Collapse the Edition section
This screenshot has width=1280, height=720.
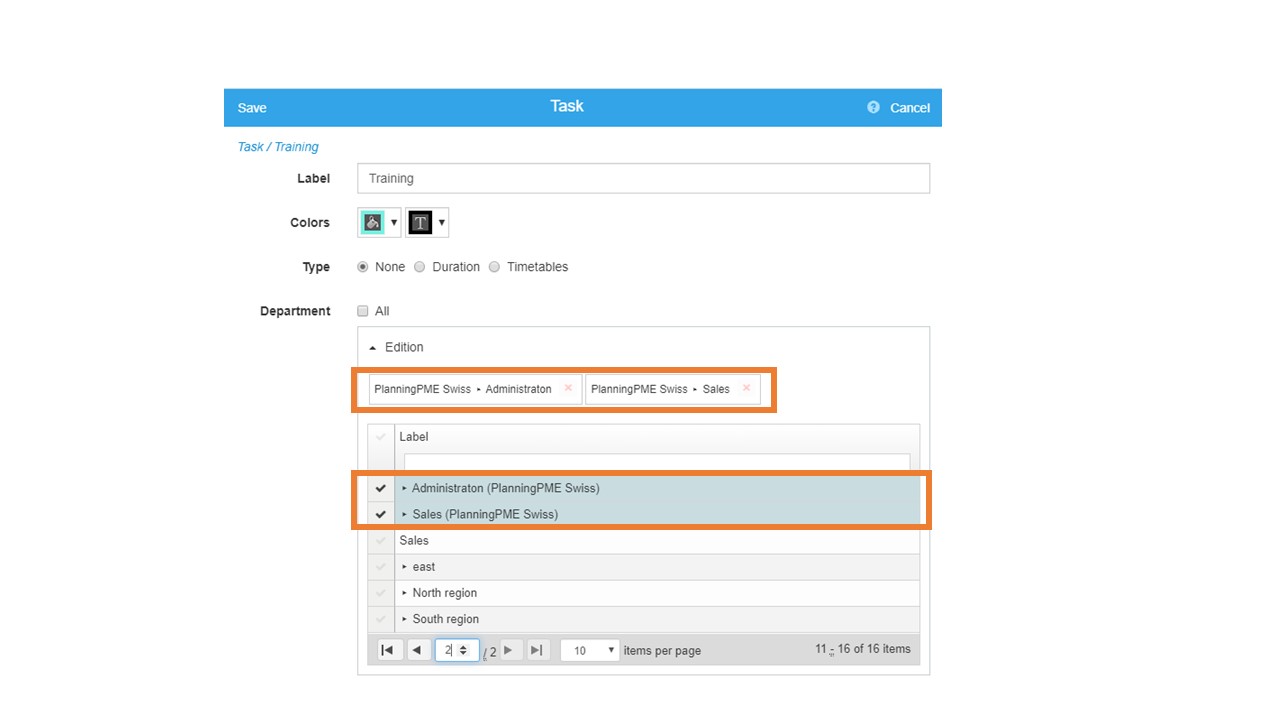(x=373, y=348)
